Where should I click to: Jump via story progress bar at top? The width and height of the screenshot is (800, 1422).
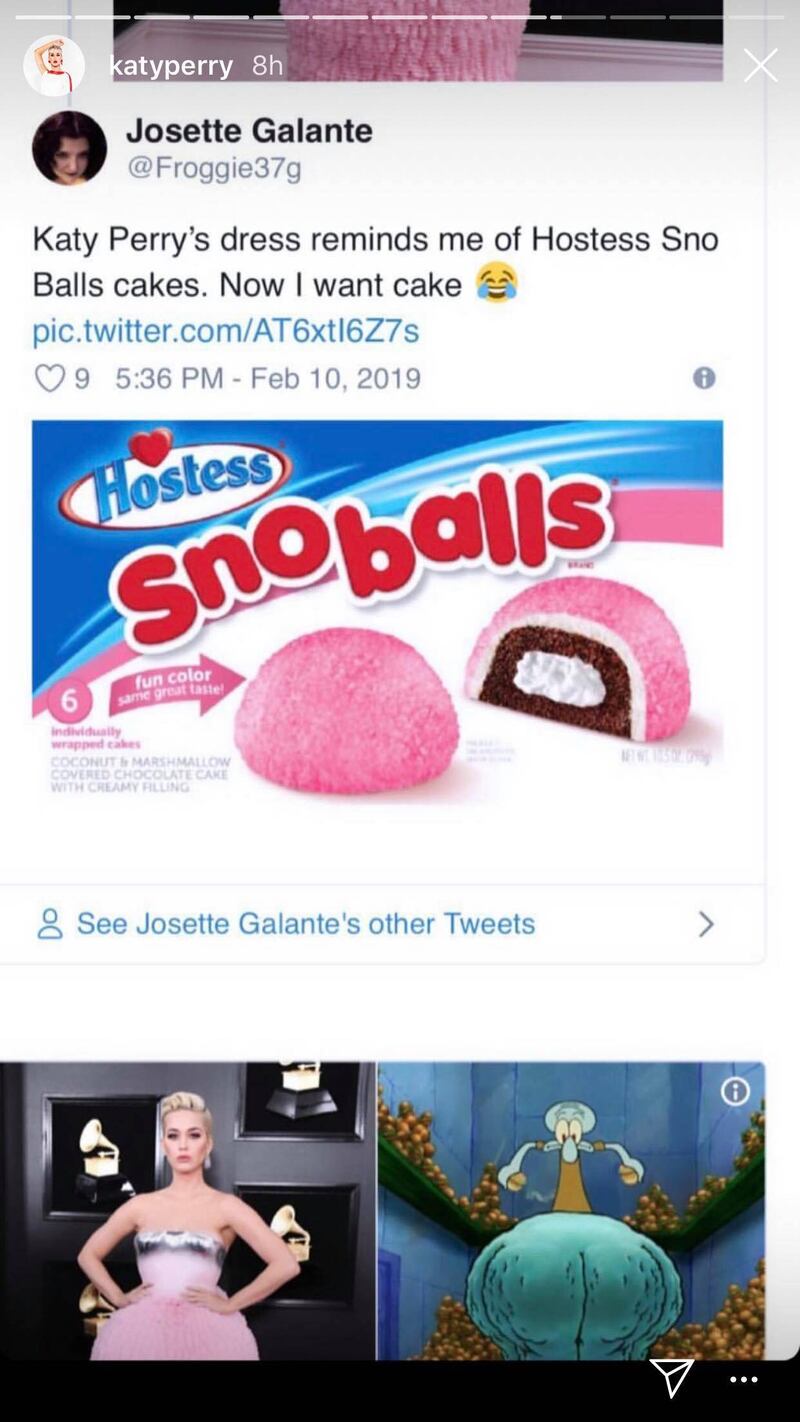[x=400, y=17]
